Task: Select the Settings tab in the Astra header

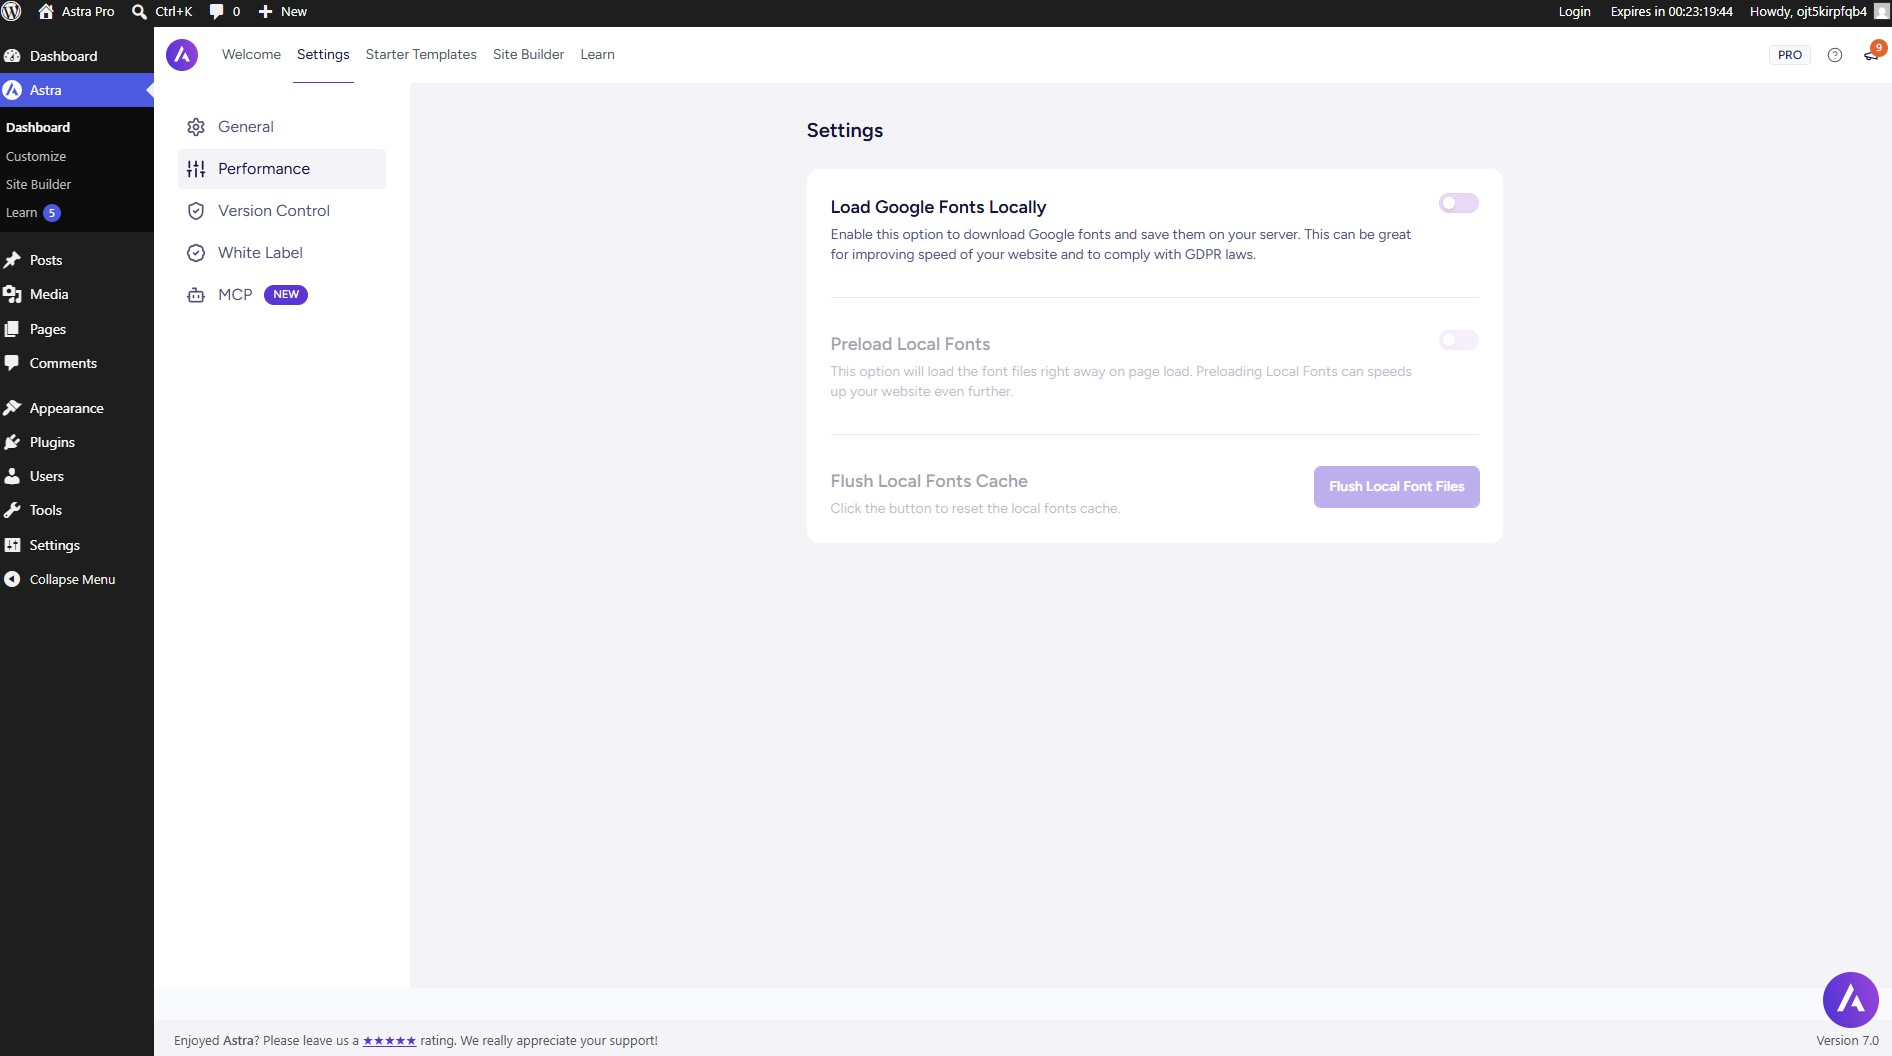Action: click(323, 55)
